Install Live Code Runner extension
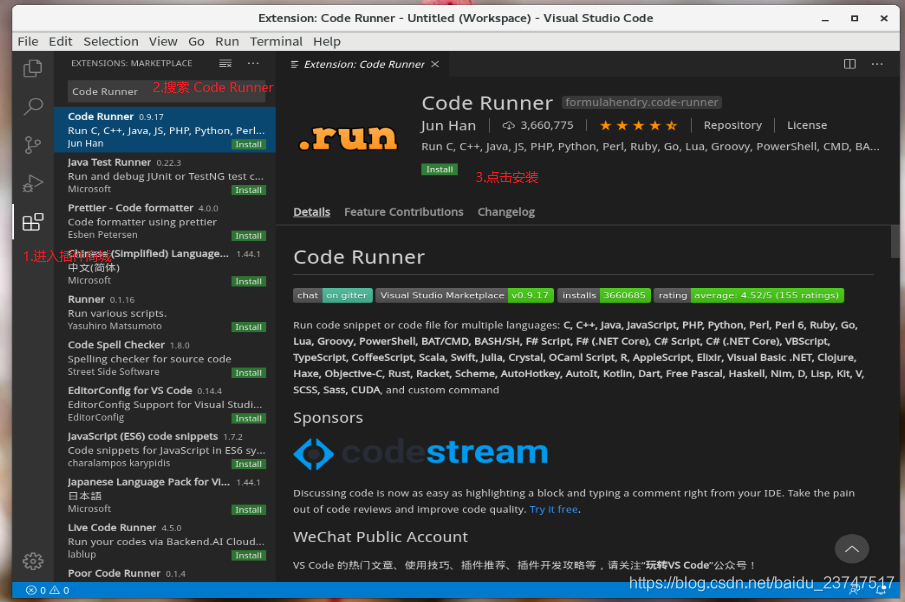905x602 pixels. (x=248, y=555)
